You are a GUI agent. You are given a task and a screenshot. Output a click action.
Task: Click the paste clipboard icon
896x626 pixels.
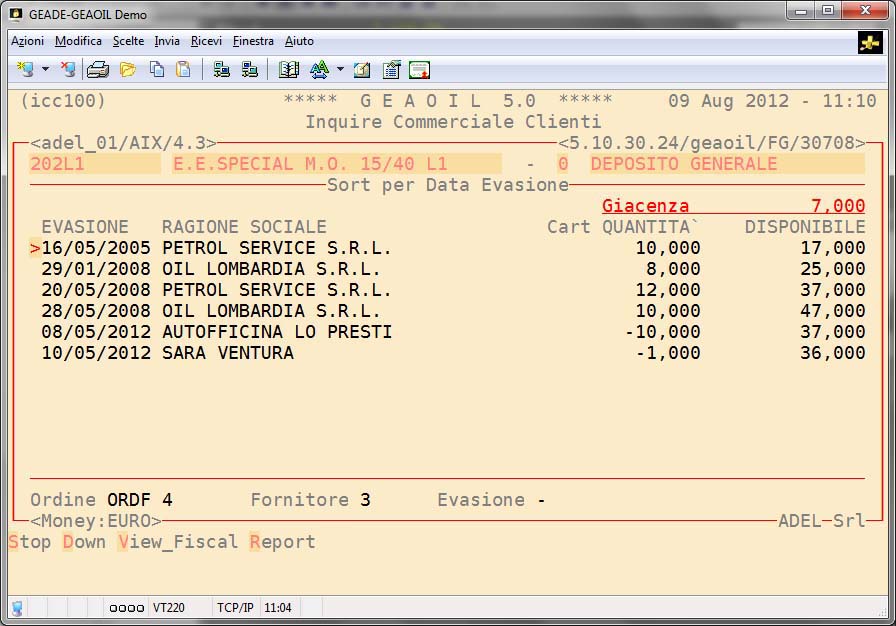pyautogui.click(x=183, y=70)
